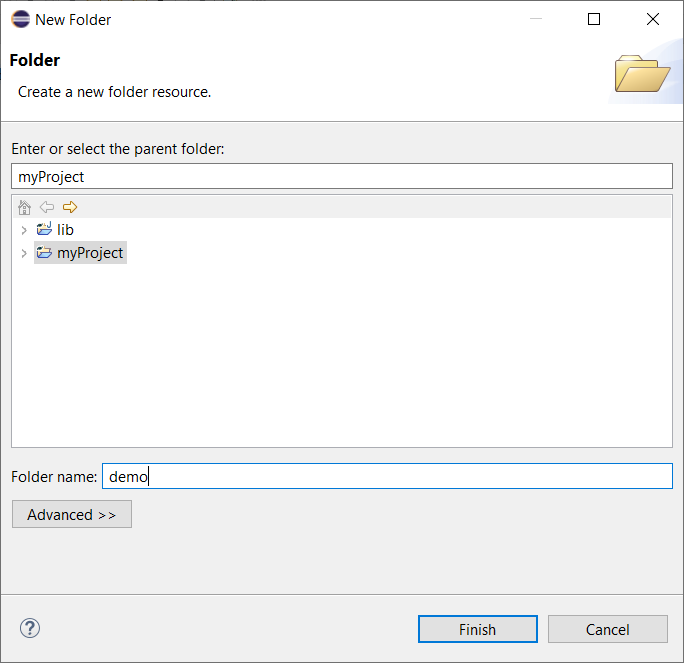Select the lib folder in the tree
The width and height of the screenshot is (684, 663).
[65, 230]
